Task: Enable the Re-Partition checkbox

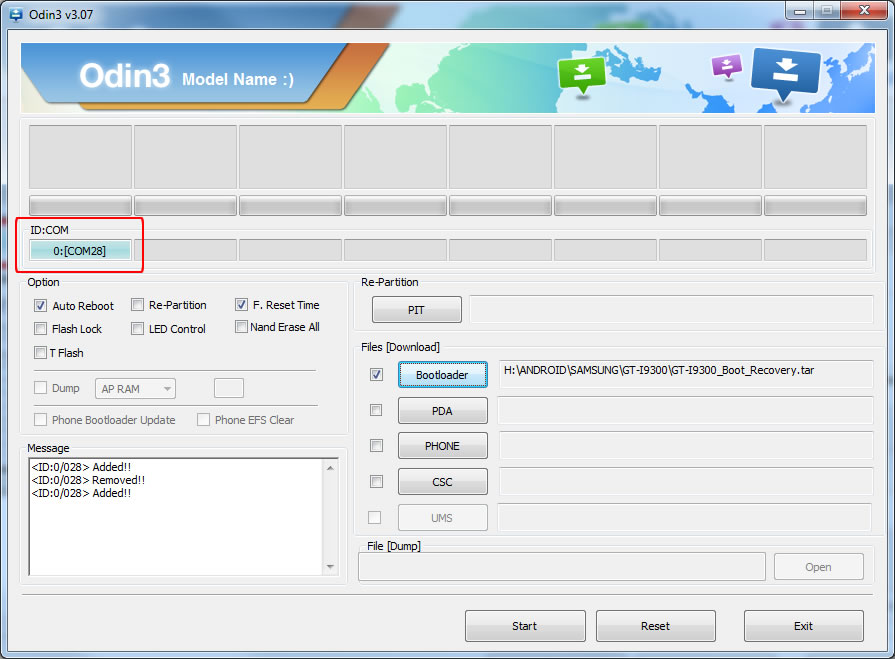Action: click(x=137, y=305)
